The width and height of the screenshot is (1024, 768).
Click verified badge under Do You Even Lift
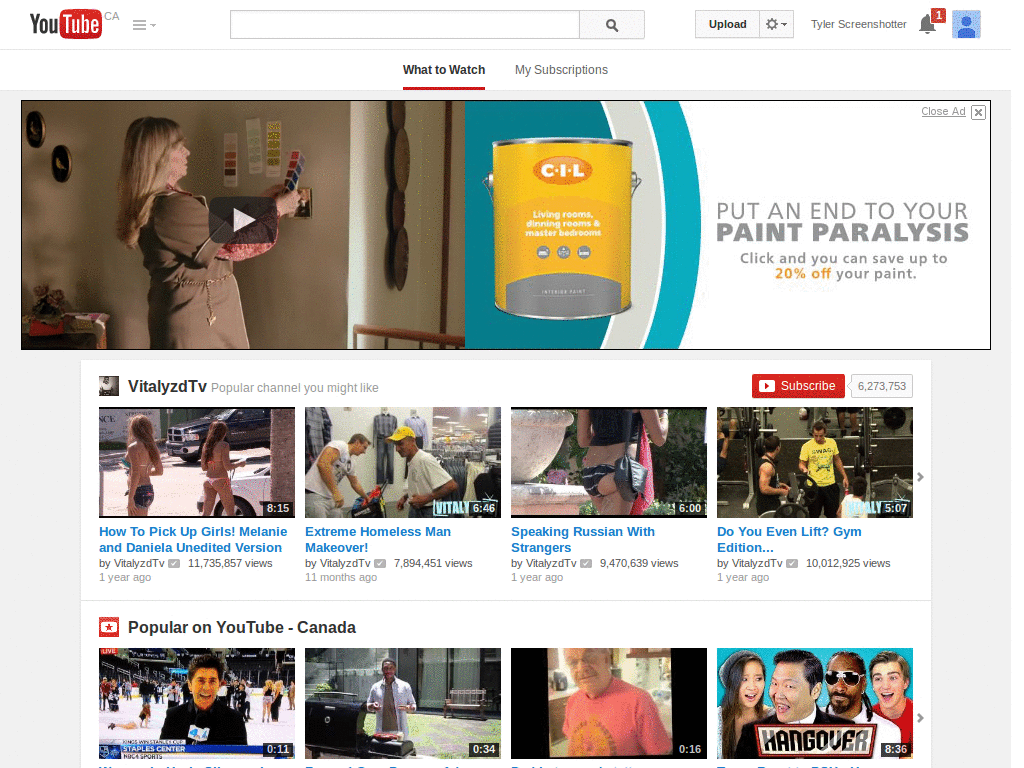click(x=792, y=564)
